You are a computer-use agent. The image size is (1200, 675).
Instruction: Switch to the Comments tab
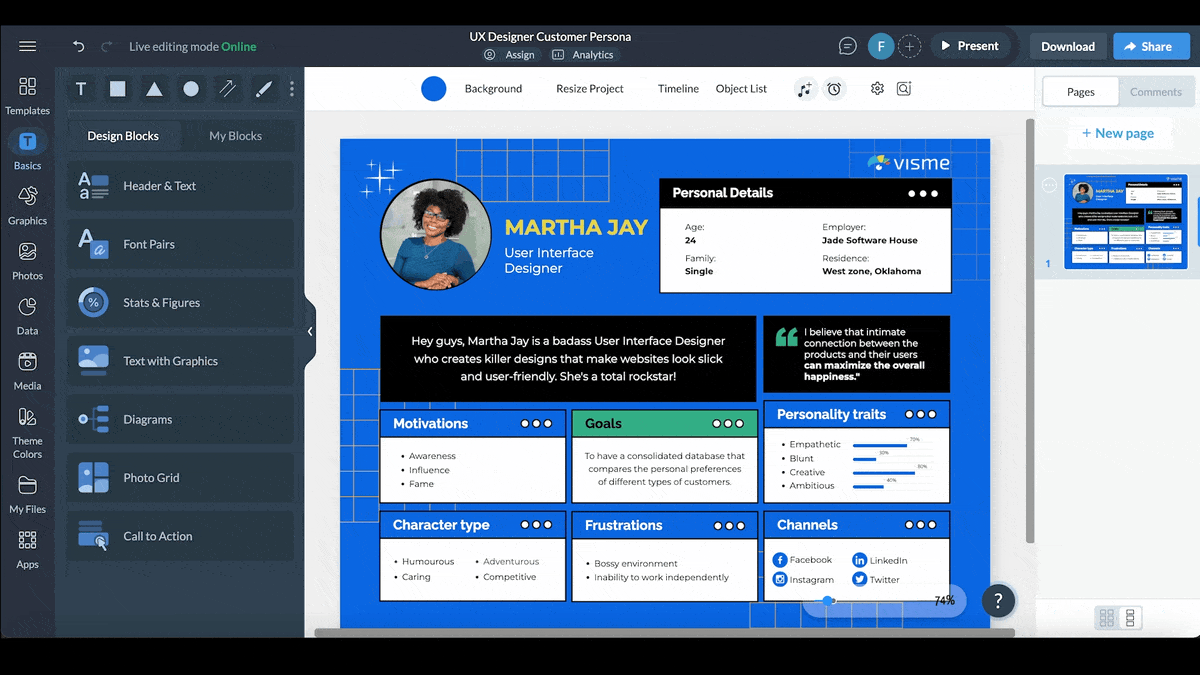(1156, 91)
